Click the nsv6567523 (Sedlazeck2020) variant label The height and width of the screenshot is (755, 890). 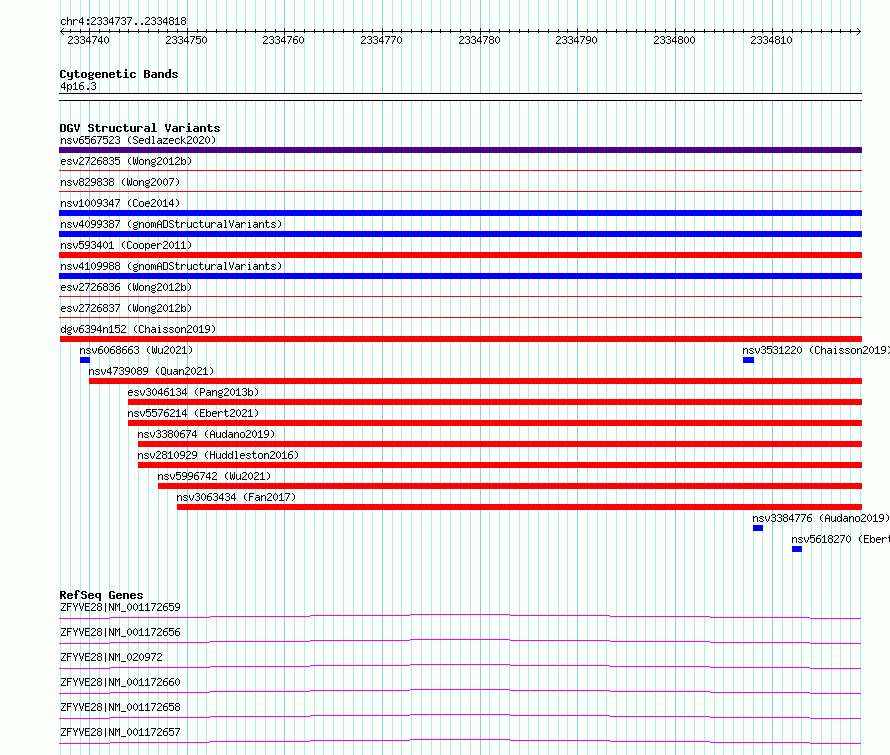pos(138,140)
